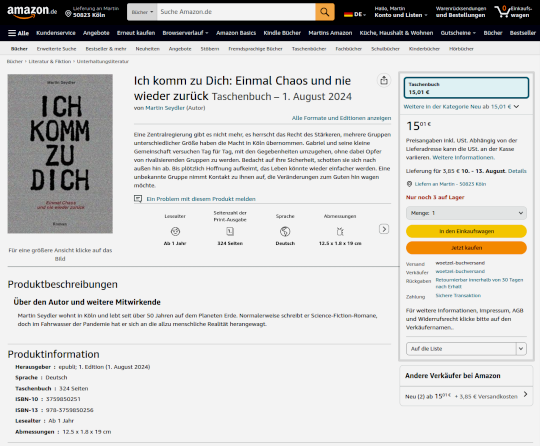Select Neuheiten subnav tab
This screenshot has height=446, width=540.
click(147, 49)
